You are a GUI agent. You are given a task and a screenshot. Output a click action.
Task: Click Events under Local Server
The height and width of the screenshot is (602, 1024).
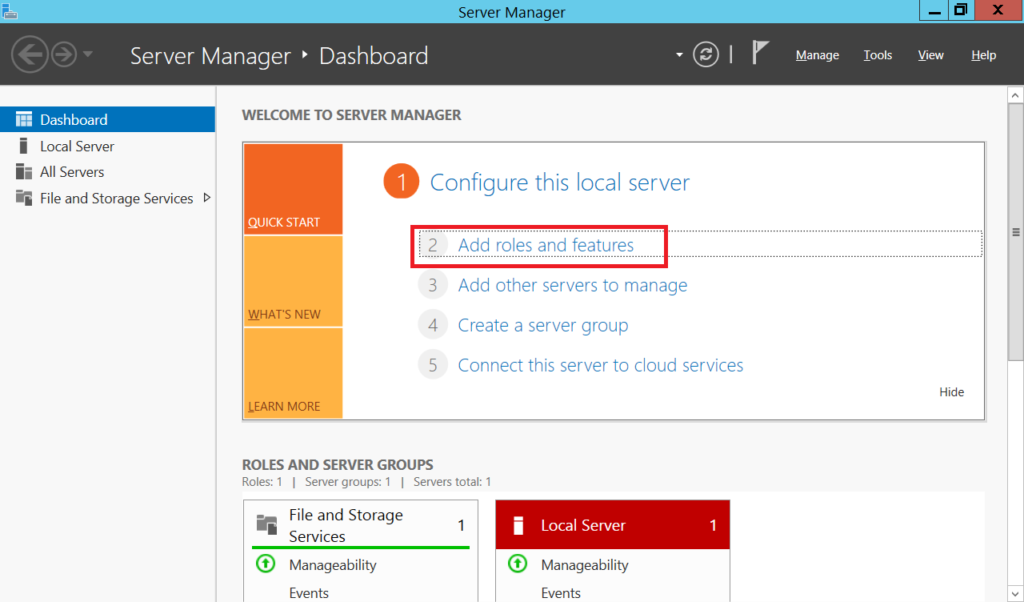tap(561, 593)
